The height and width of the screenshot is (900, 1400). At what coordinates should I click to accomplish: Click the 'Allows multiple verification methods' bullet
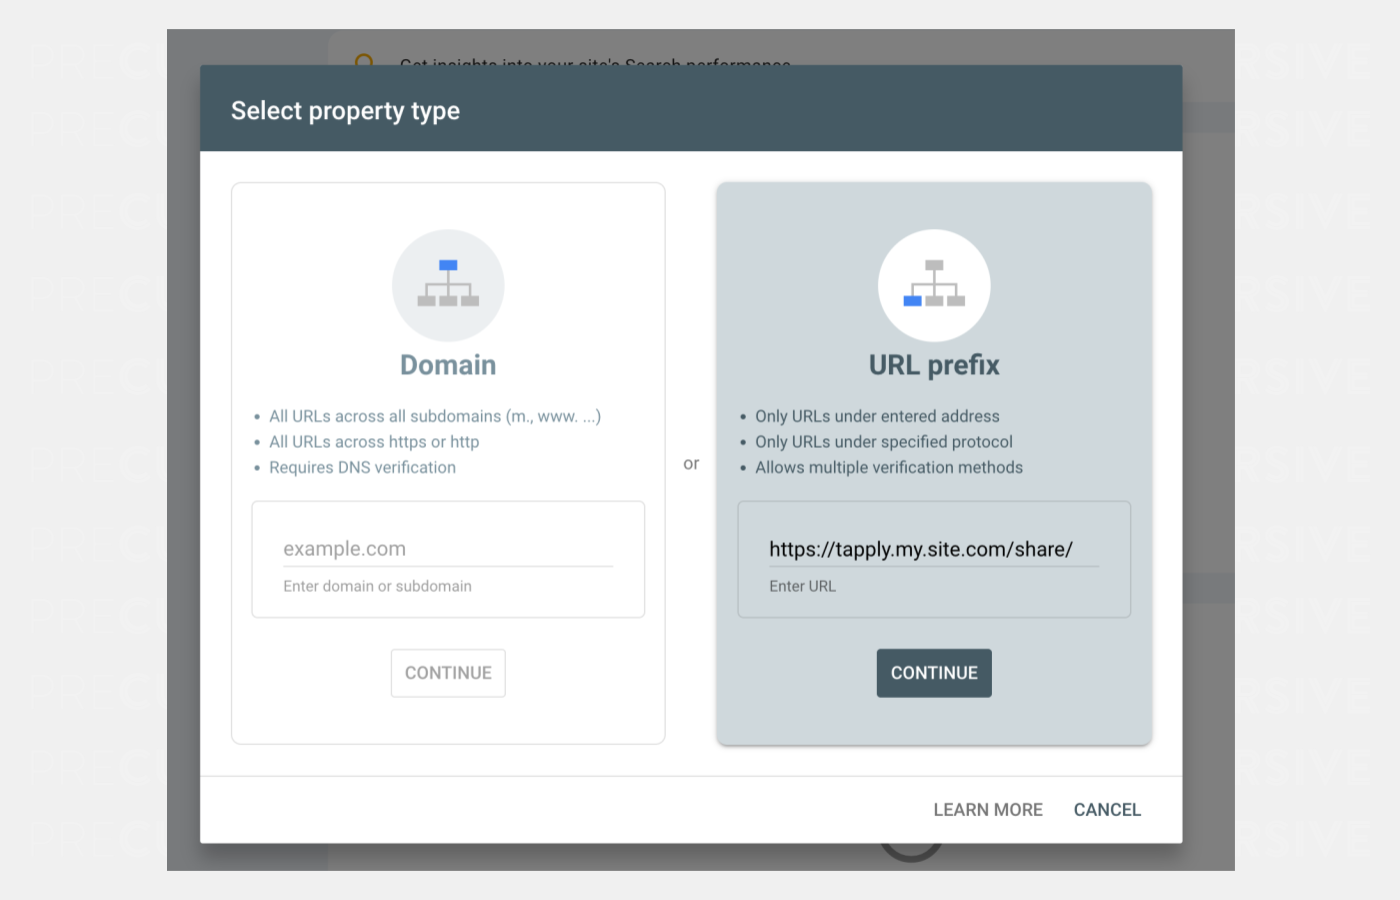point(888,467)
